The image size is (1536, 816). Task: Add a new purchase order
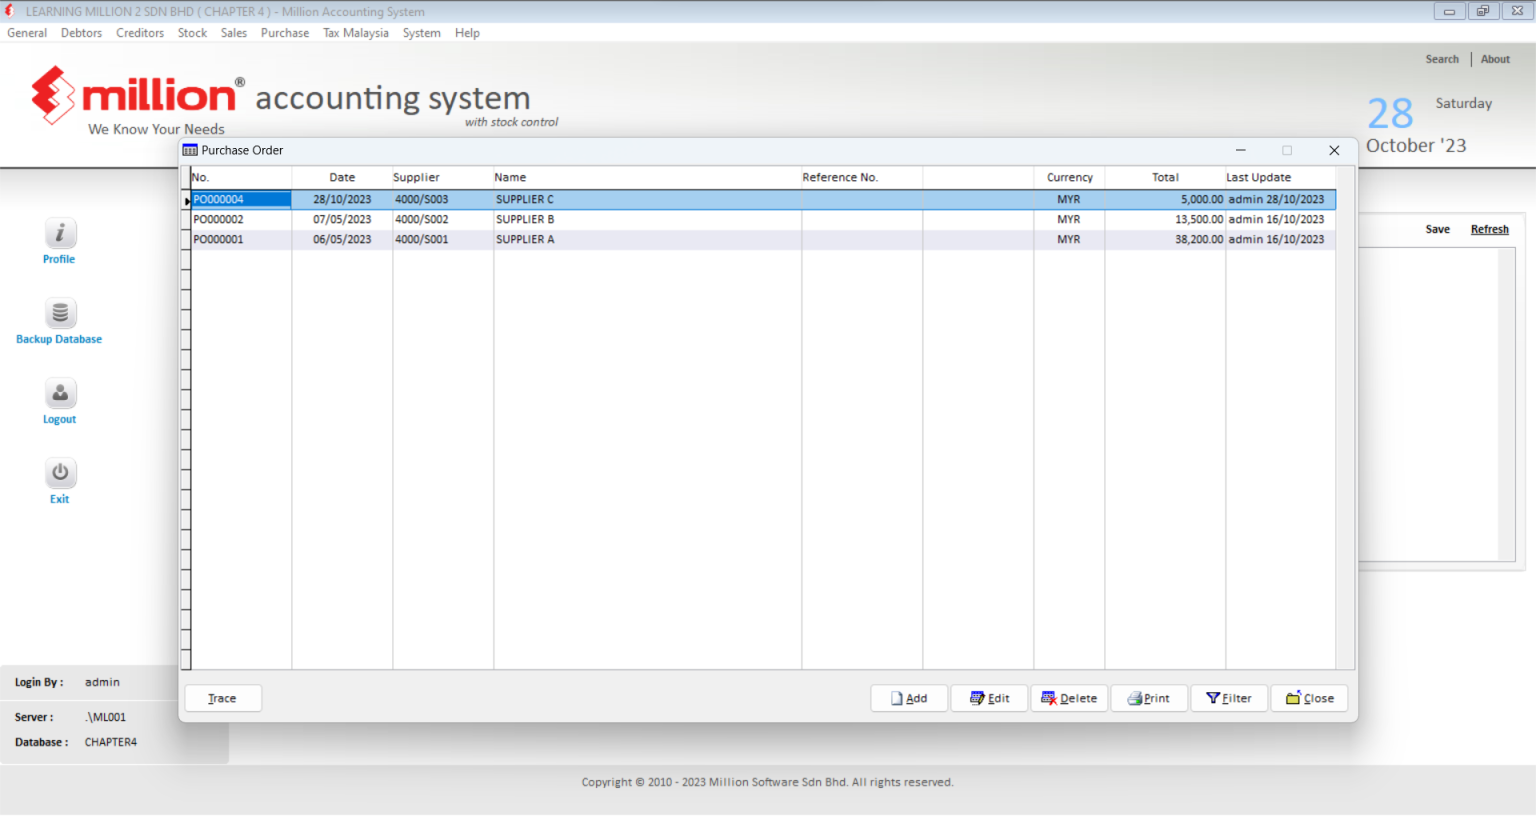point(909,698)
